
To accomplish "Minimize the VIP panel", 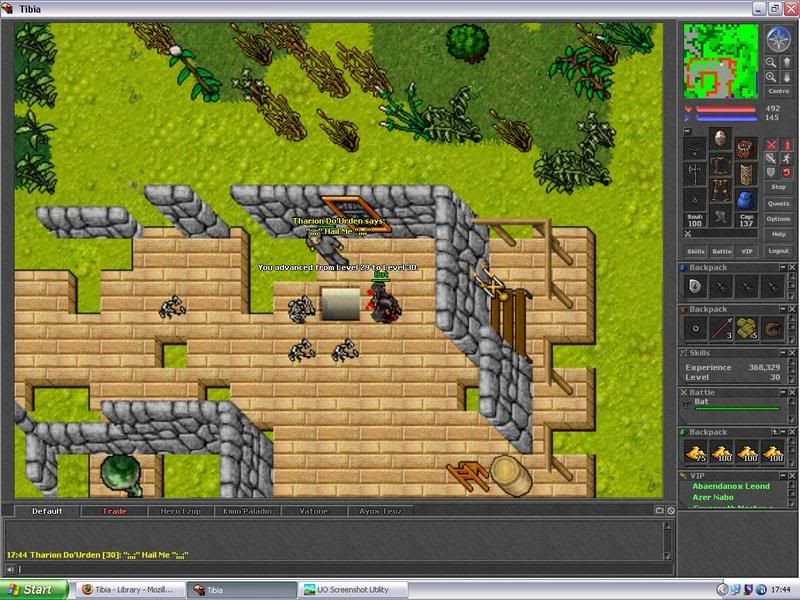I will 783,476.
